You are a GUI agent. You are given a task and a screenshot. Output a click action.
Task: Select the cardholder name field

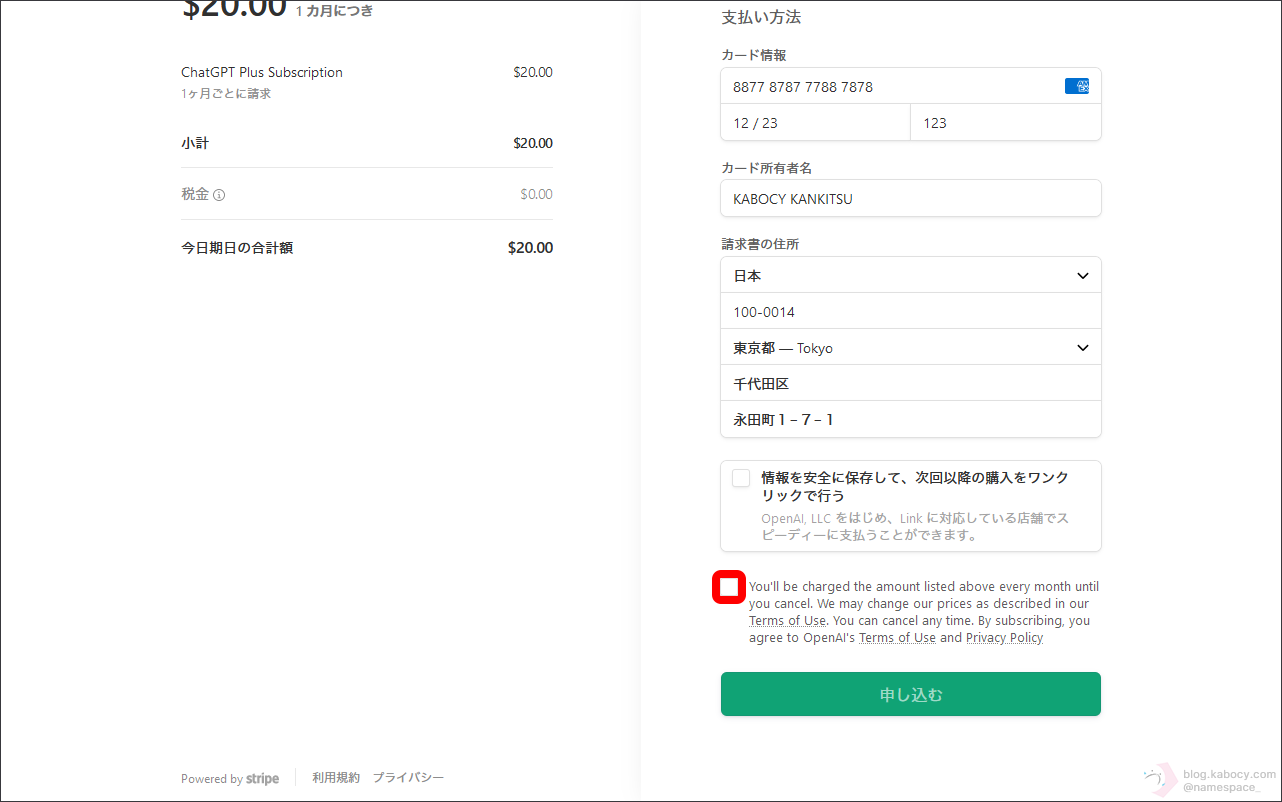tap(910, 198)
